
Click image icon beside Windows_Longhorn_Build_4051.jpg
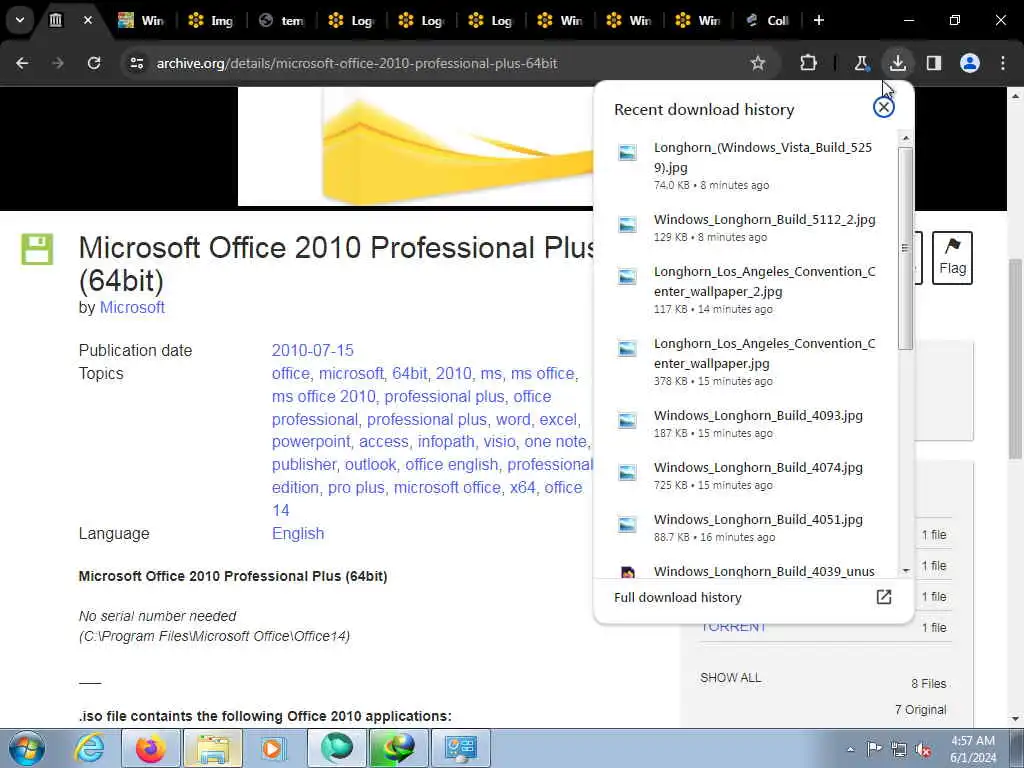pyautogui.click(x=628, y=524)
